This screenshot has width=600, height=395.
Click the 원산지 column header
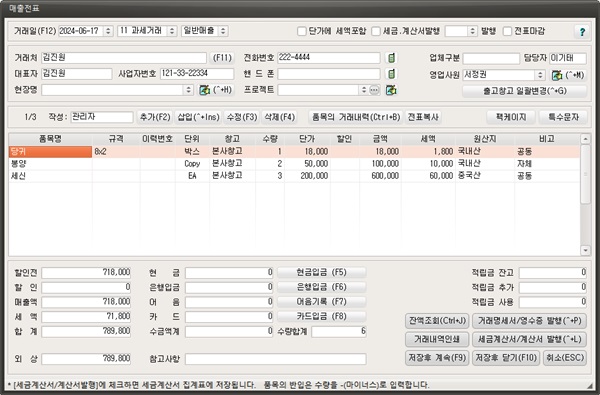[484, 139]
